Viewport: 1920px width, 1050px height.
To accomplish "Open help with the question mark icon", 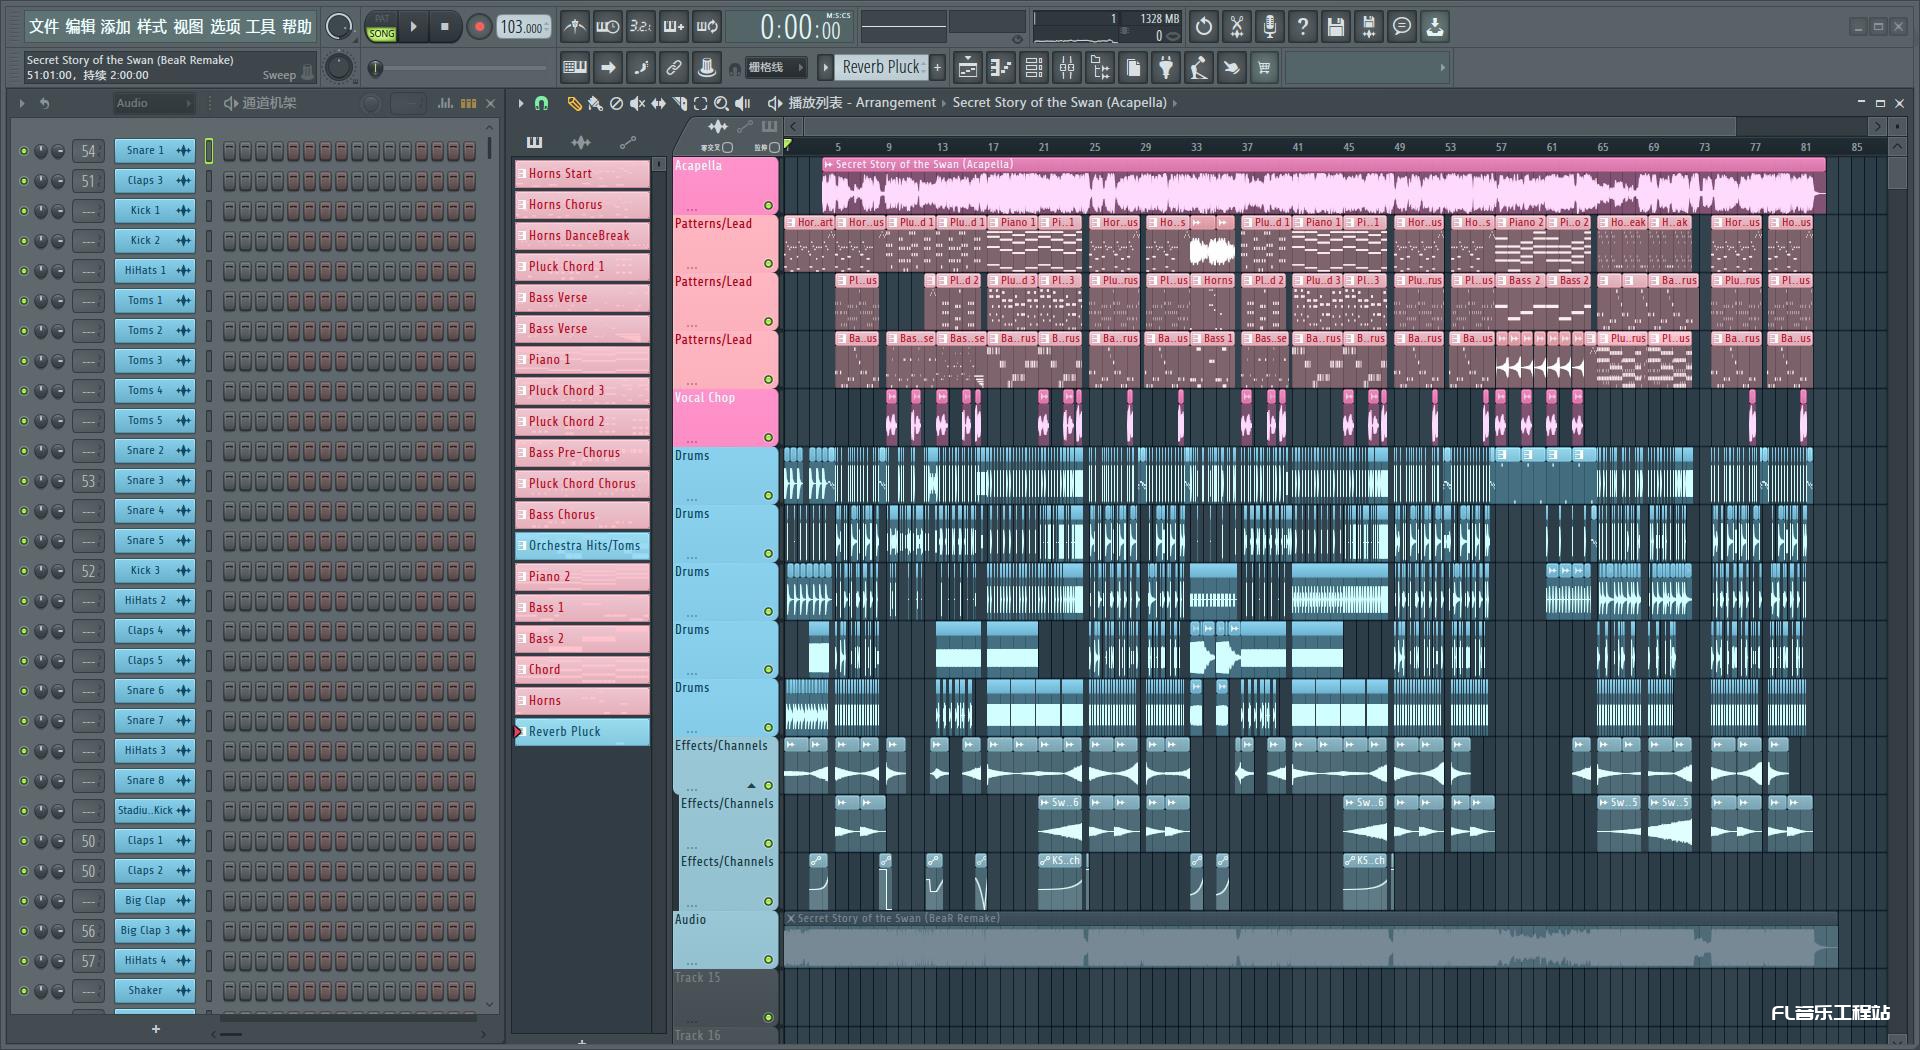I will click(1303, 27).
